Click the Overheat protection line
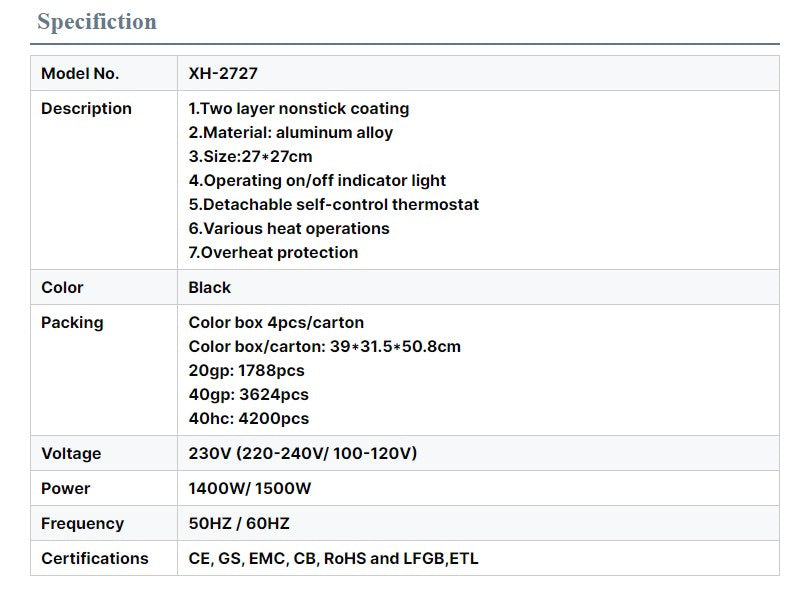800x589 pixels. [x=273, y=252]
